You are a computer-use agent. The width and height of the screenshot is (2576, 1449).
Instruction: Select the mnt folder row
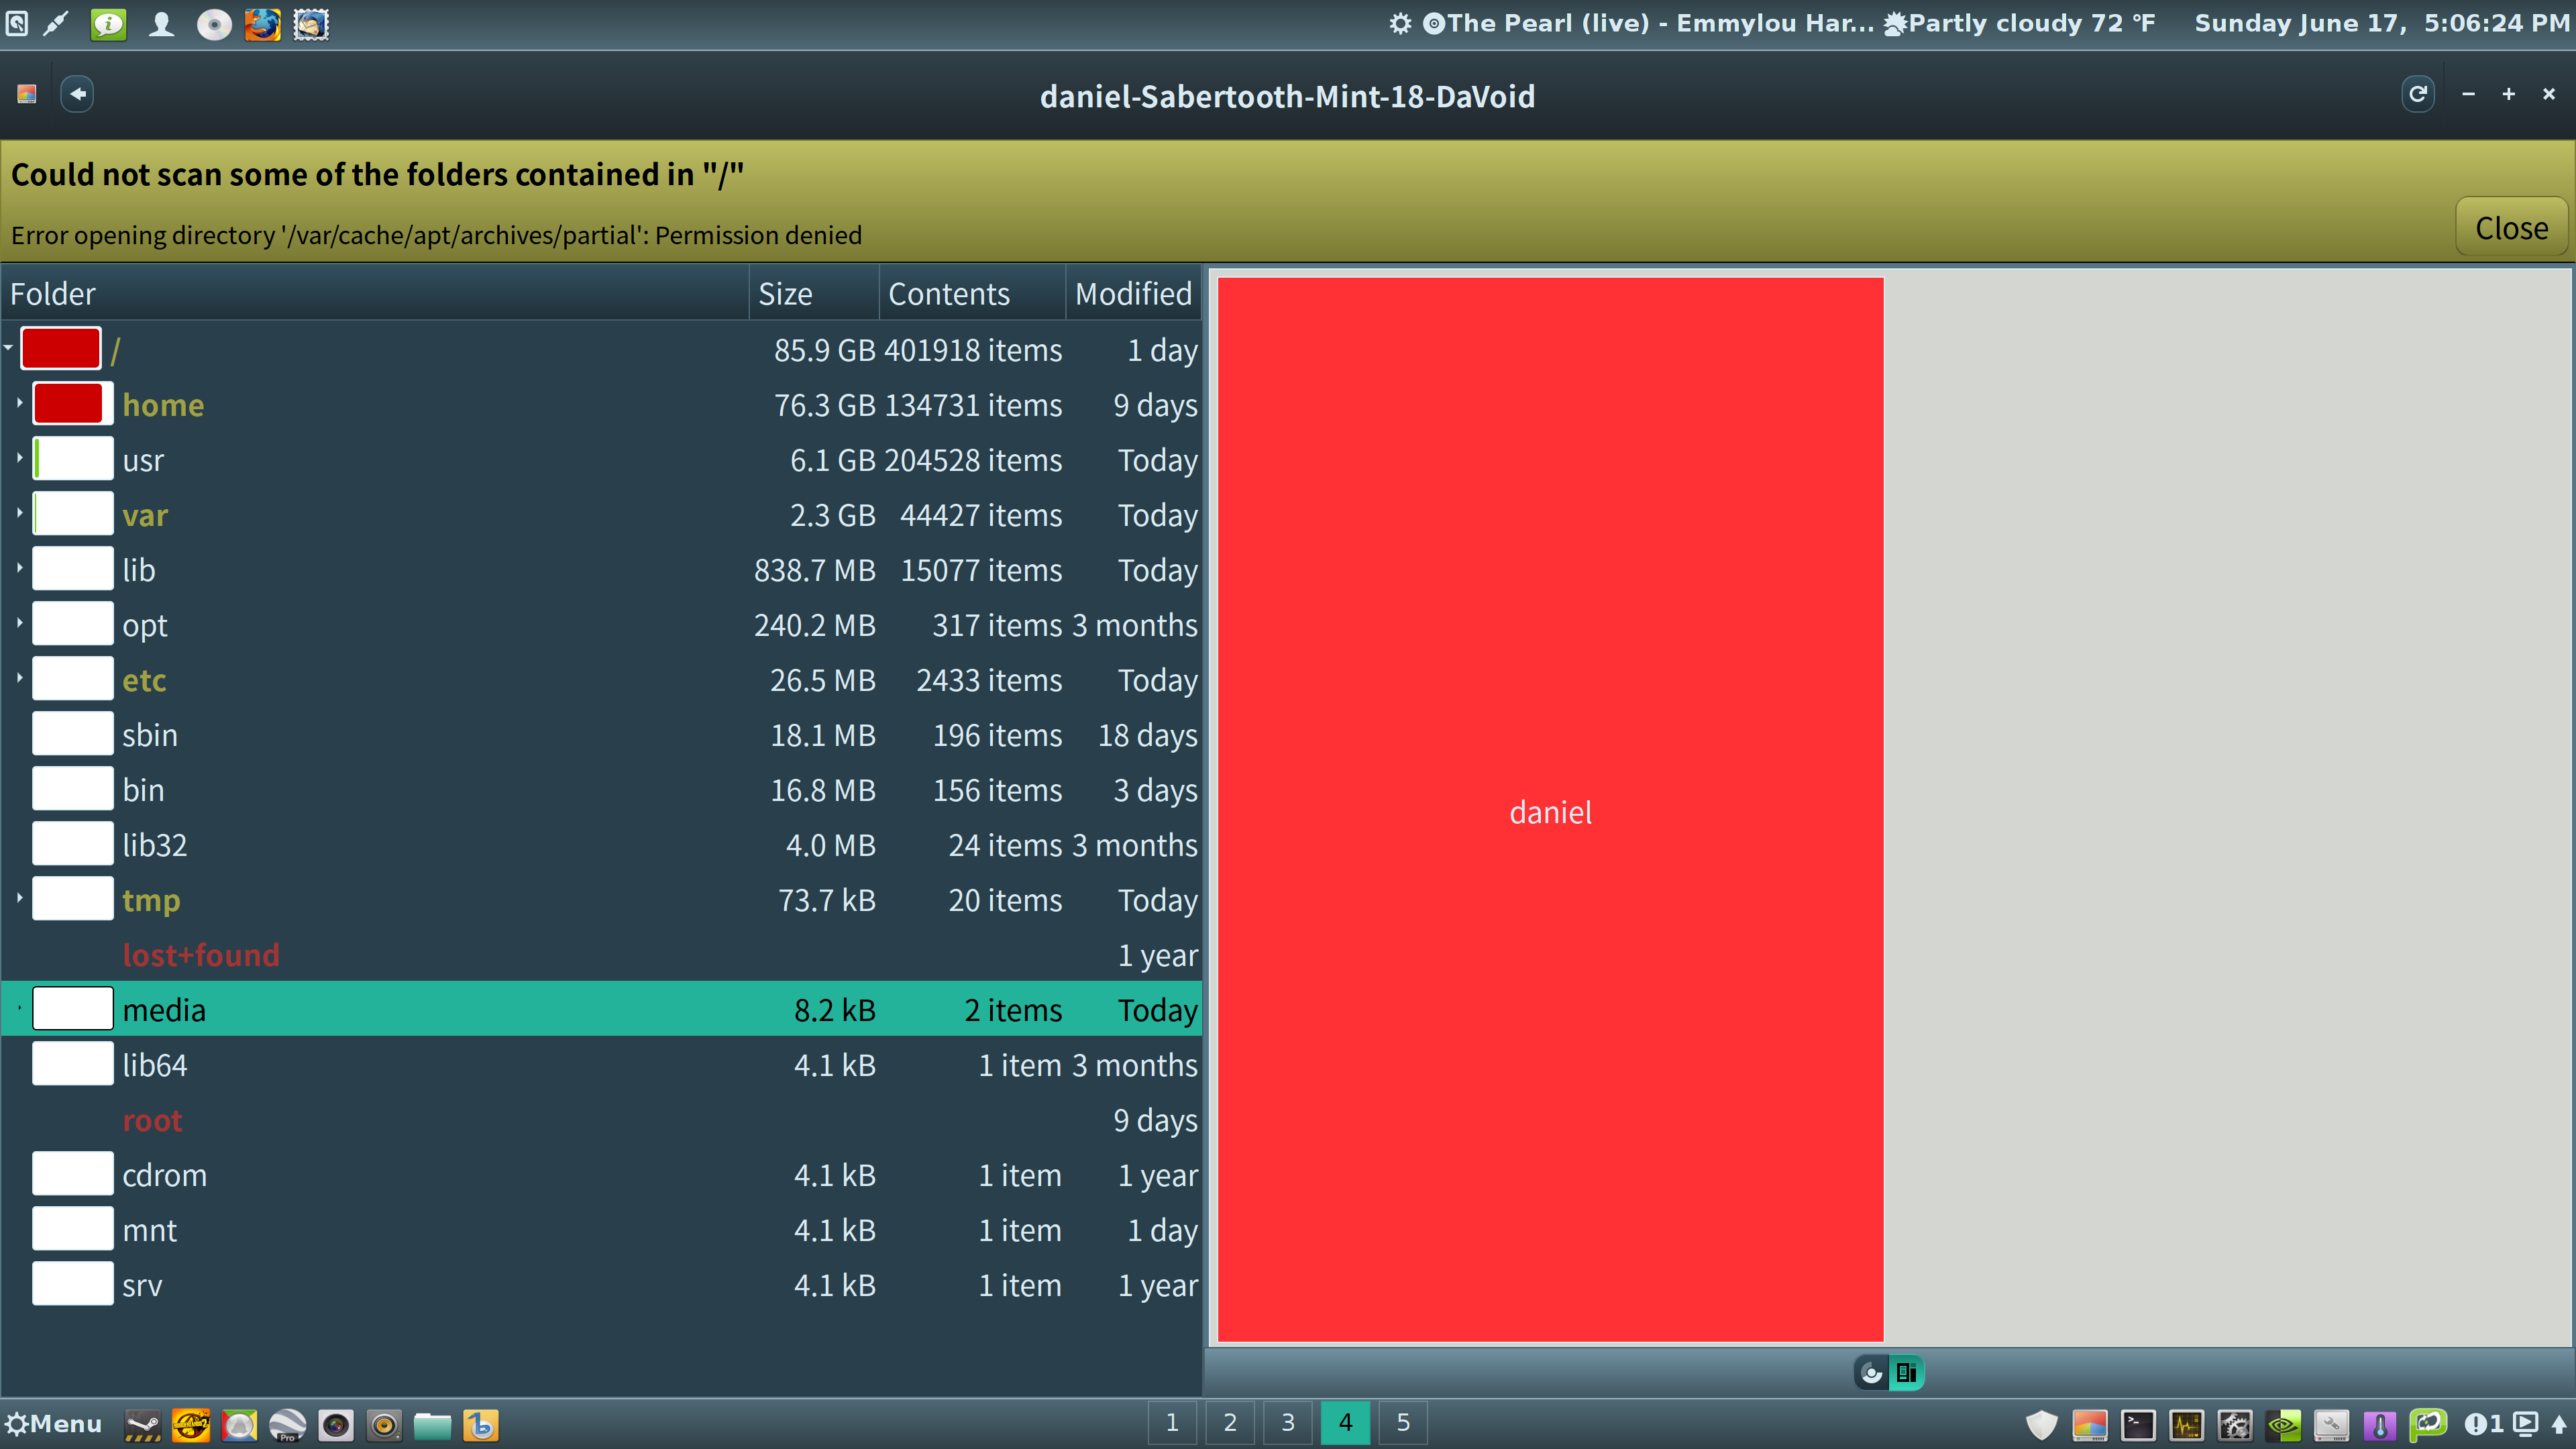[600, 1230]
